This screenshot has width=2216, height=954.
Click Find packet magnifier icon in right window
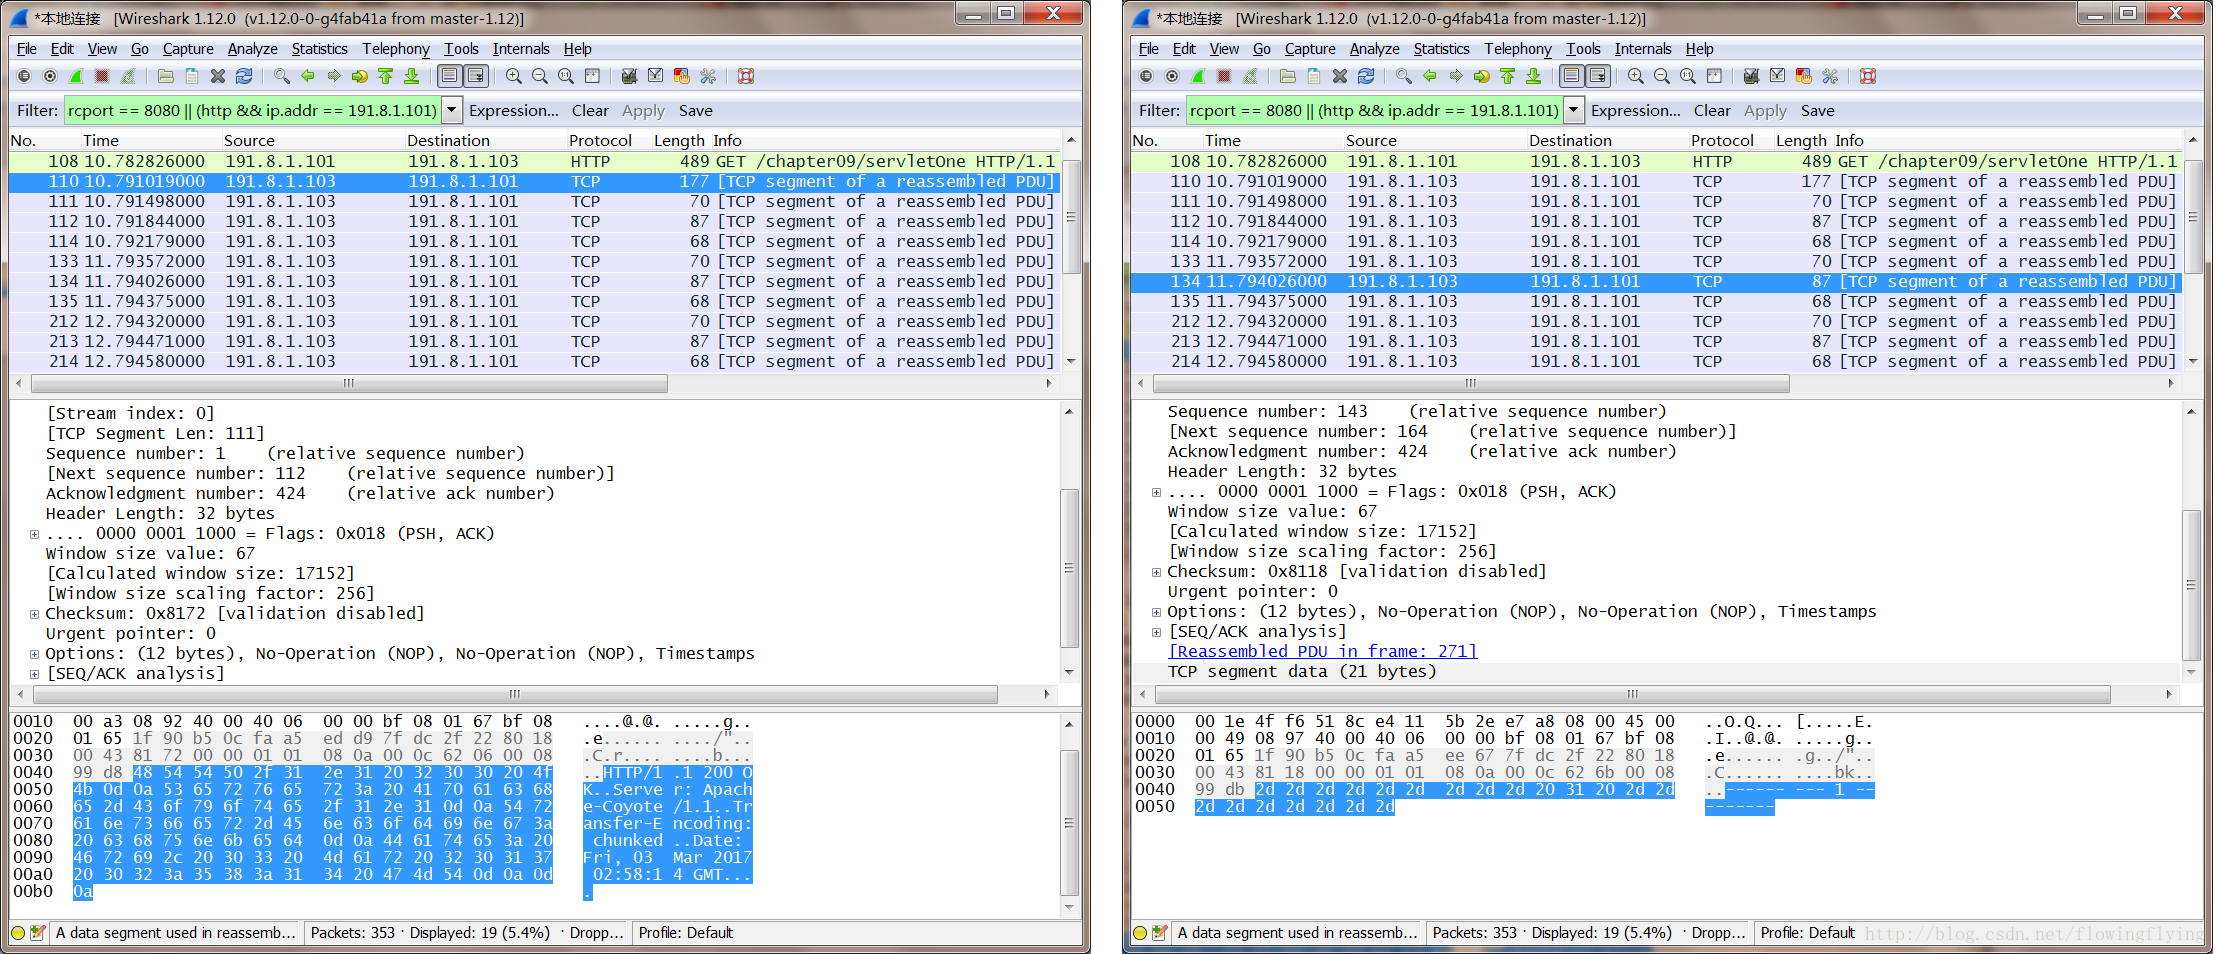(1404, 76)
